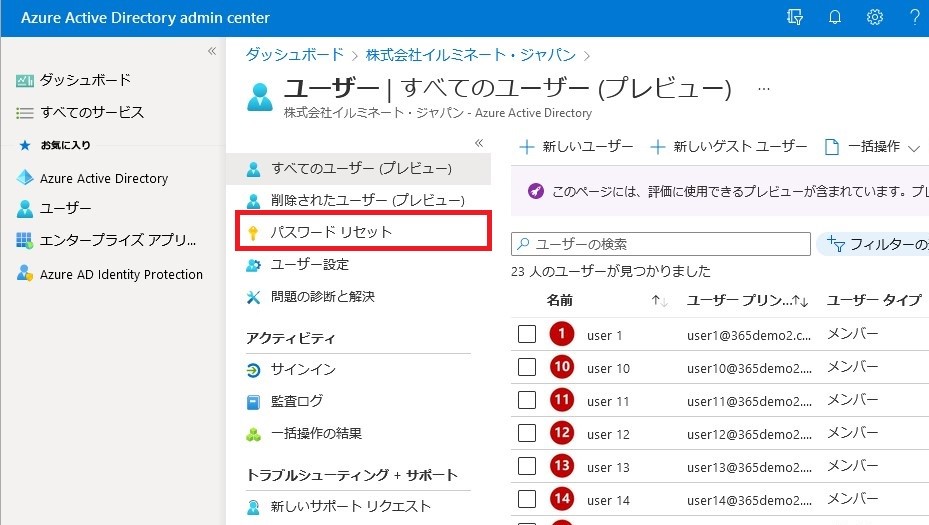Click the Azure AD Identity Protection icon
The image size is (929, 525).
point(25,273)
